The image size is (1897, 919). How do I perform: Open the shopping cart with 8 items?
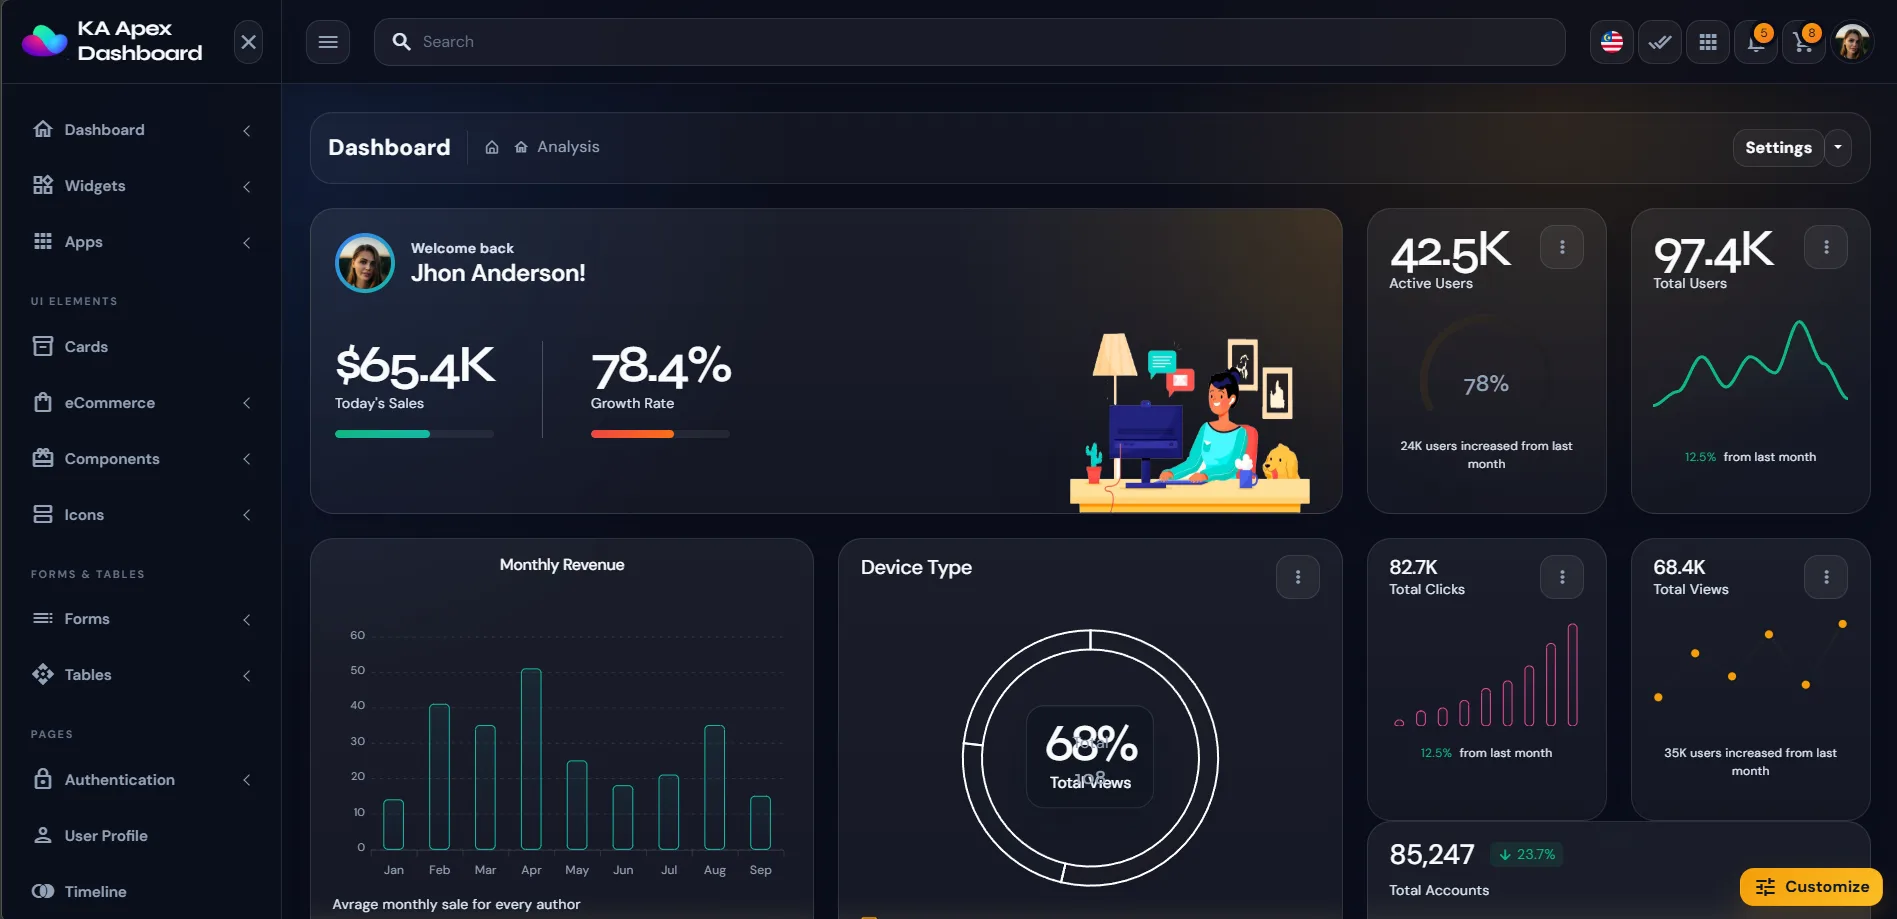pyautogui.click(x=1804, y=42)
